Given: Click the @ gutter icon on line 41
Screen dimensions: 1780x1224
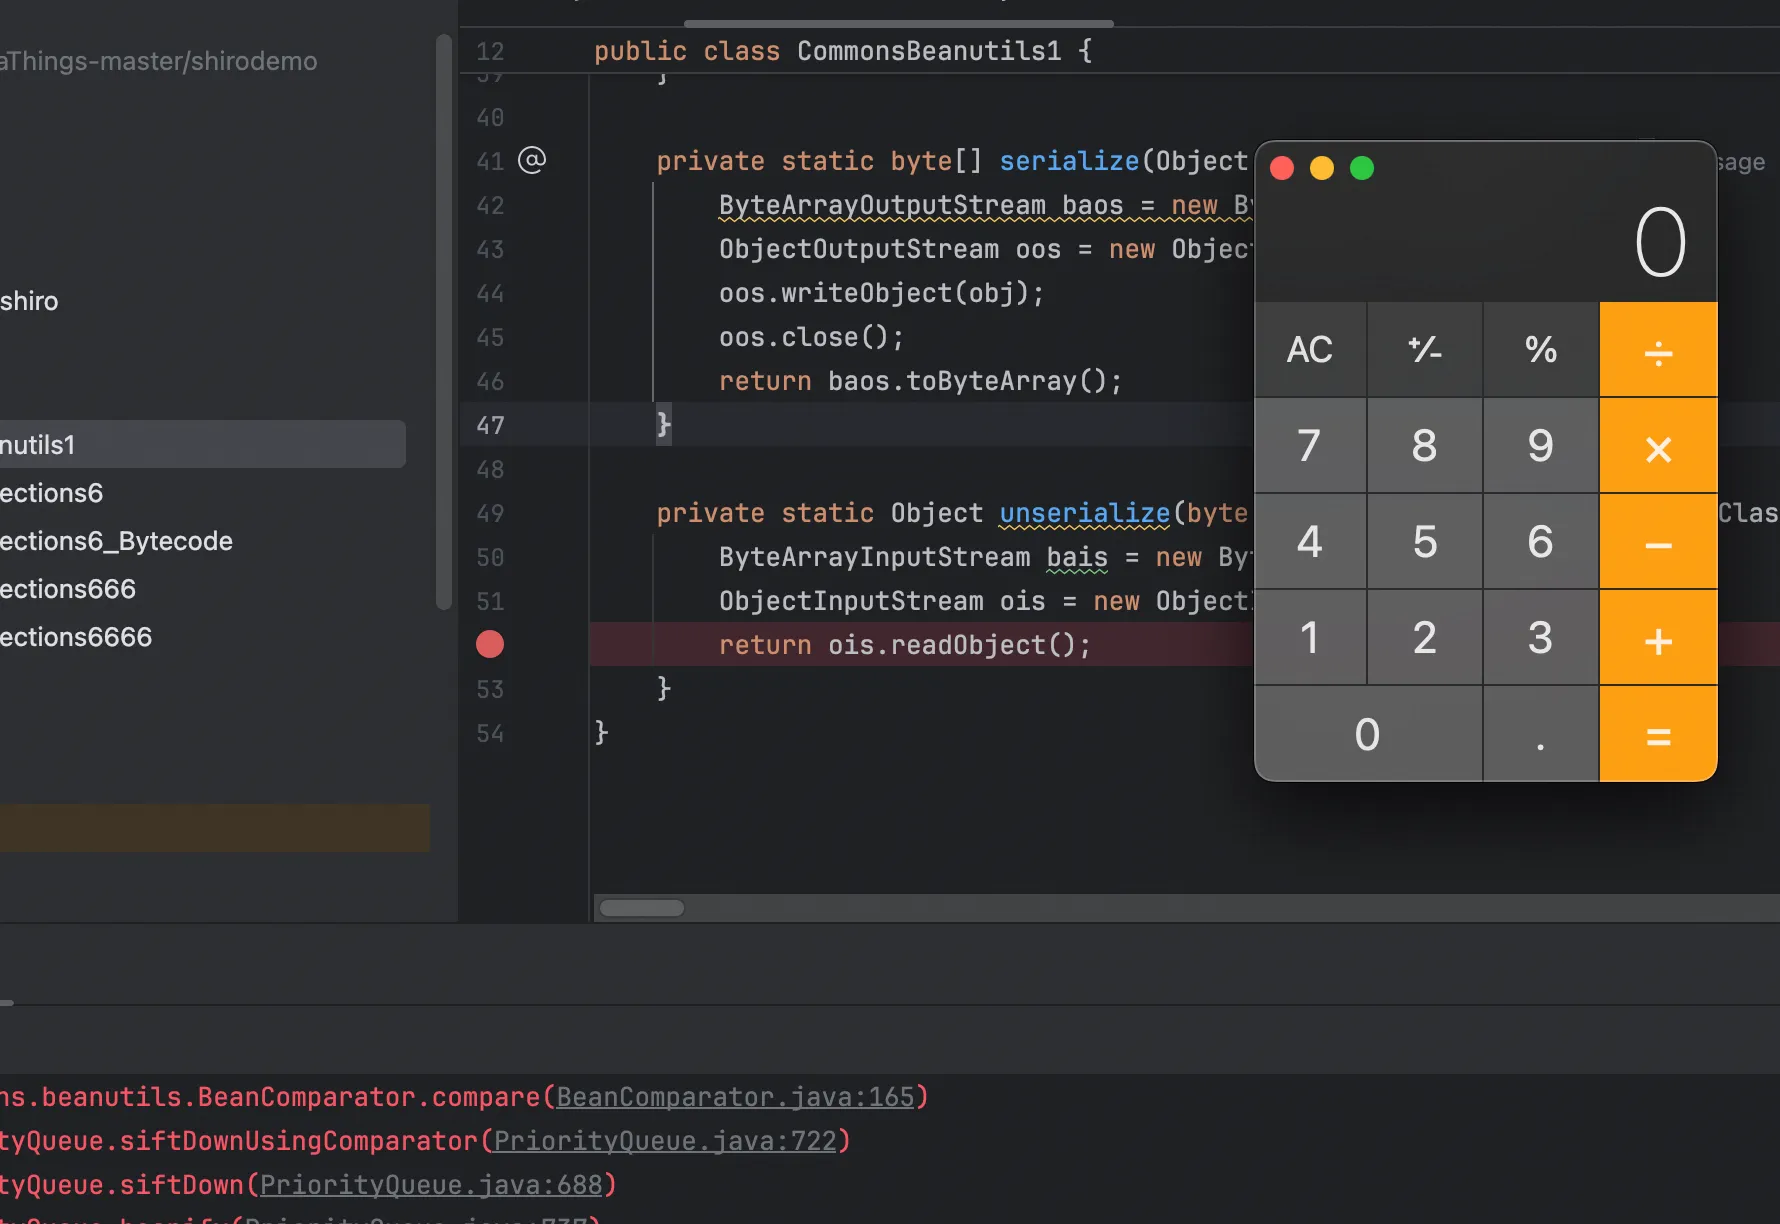Looking at the screenshot, I should click(532, 160).
